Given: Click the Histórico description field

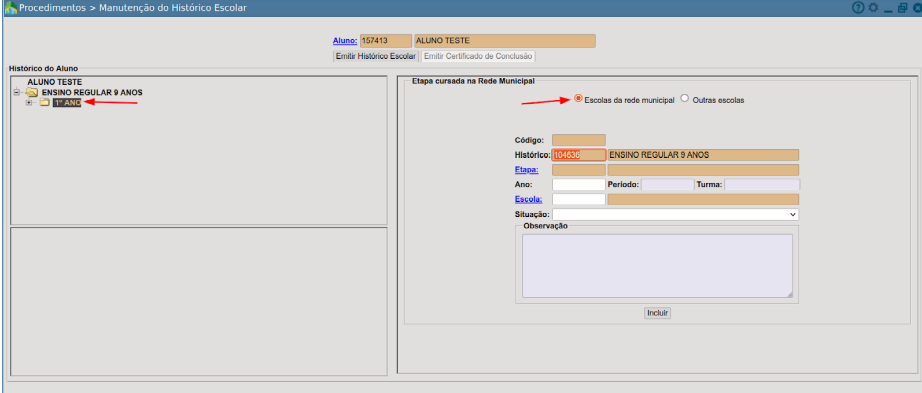Looking at the screenshot, I should [703, 155].
